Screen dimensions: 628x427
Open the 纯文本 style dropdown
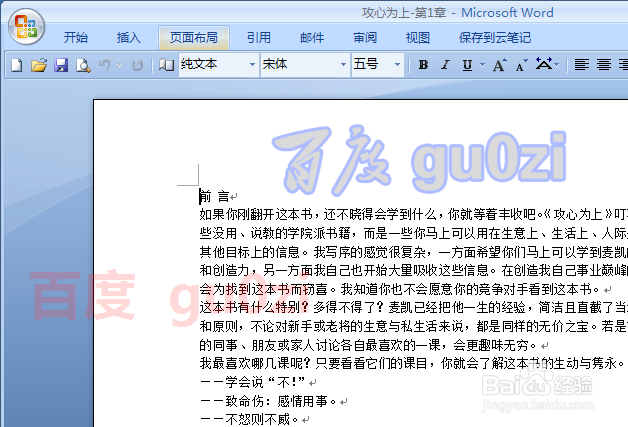pyautogui.click(x=252, y=64)
